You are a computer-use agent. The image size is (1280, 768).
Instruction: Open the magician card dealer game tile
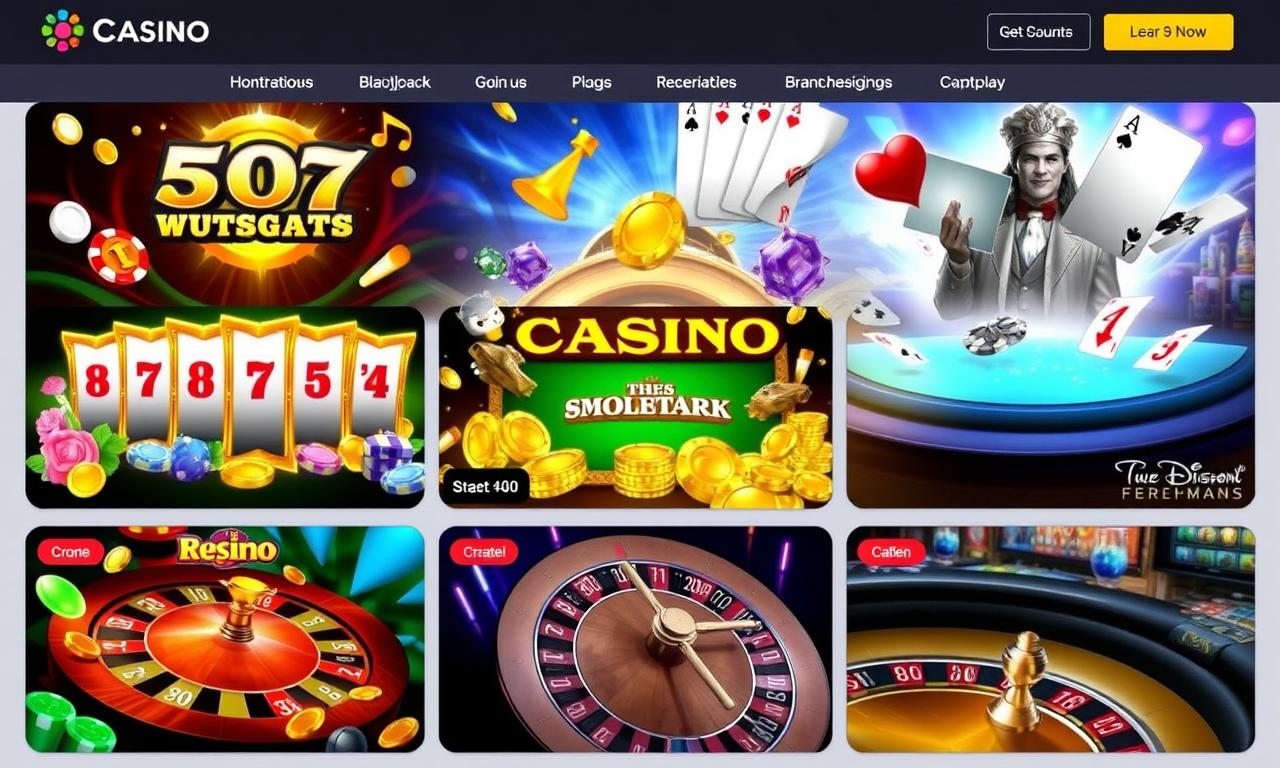pos(1050,305)
